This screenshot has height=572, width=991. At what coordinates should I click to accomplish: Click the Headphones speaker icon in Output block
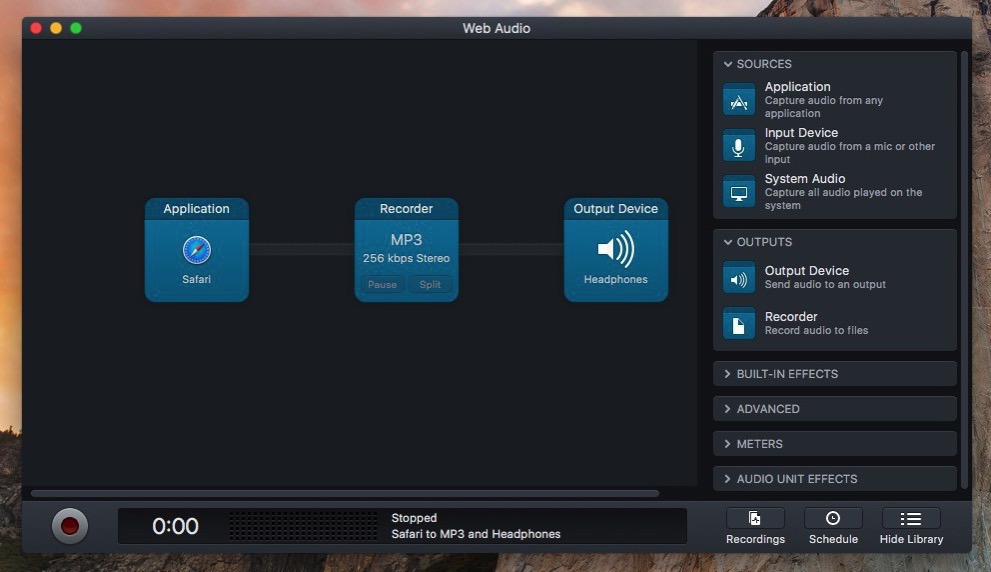point(615,249)
